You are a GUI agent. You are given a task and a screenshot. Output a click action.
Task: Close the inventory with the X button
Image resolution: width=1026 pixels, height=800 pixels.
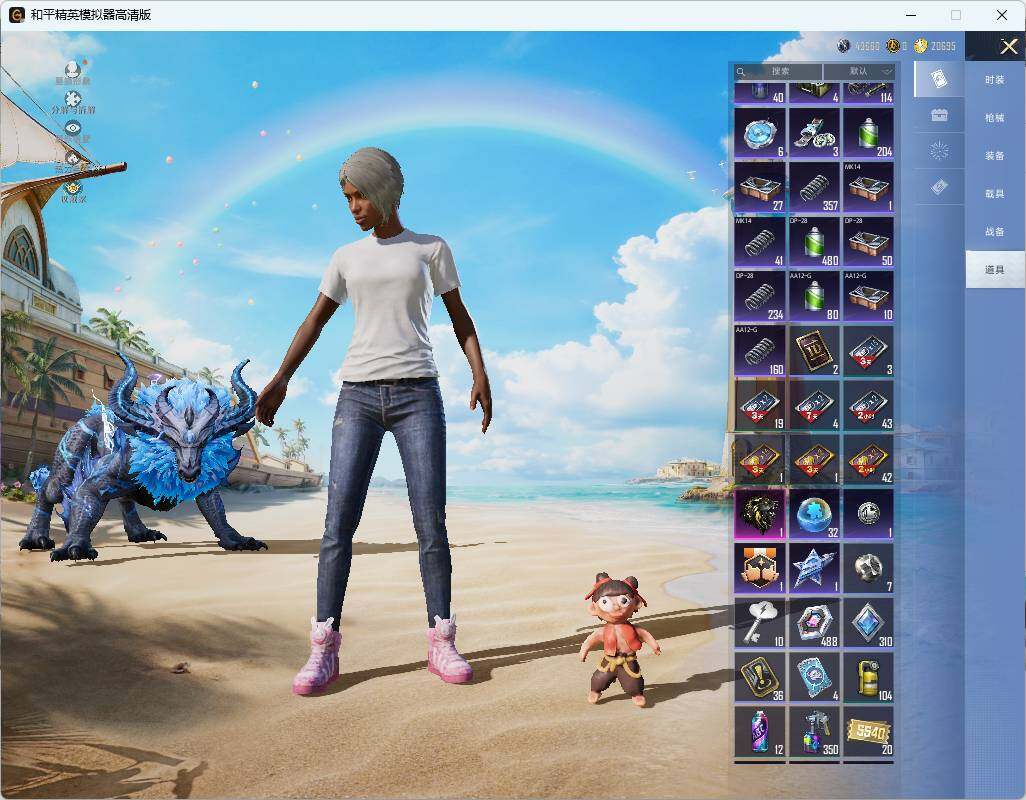click(x=1008, y=46)
